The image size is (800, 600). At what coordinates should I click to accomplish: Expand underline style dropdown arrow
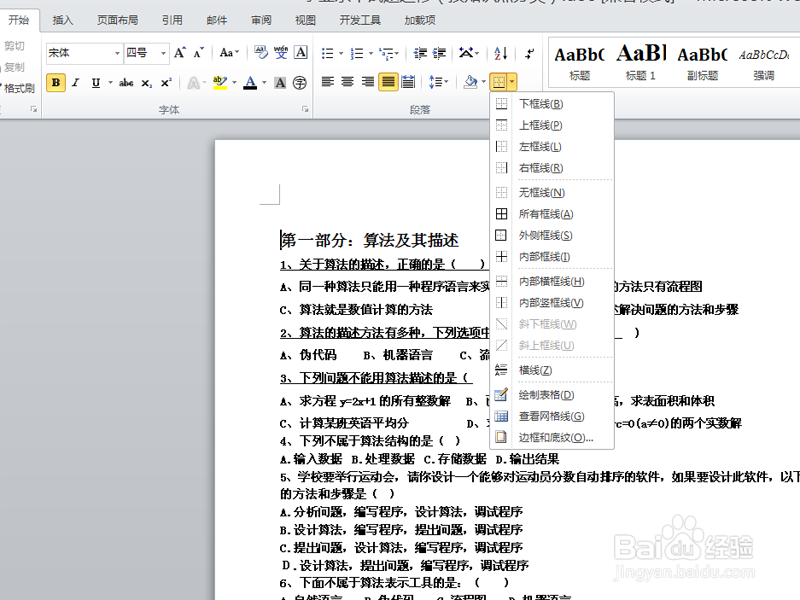click(110, 83)
